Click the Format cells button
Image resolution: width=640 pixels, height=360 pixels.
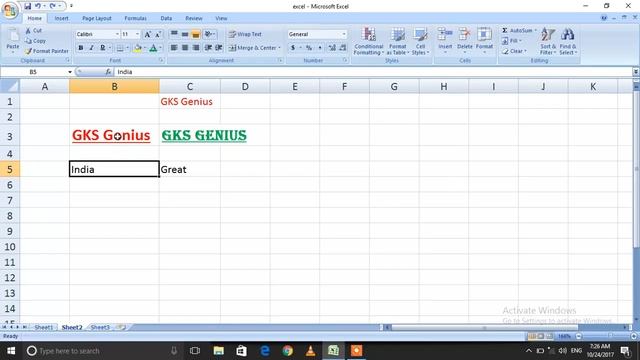484,41
